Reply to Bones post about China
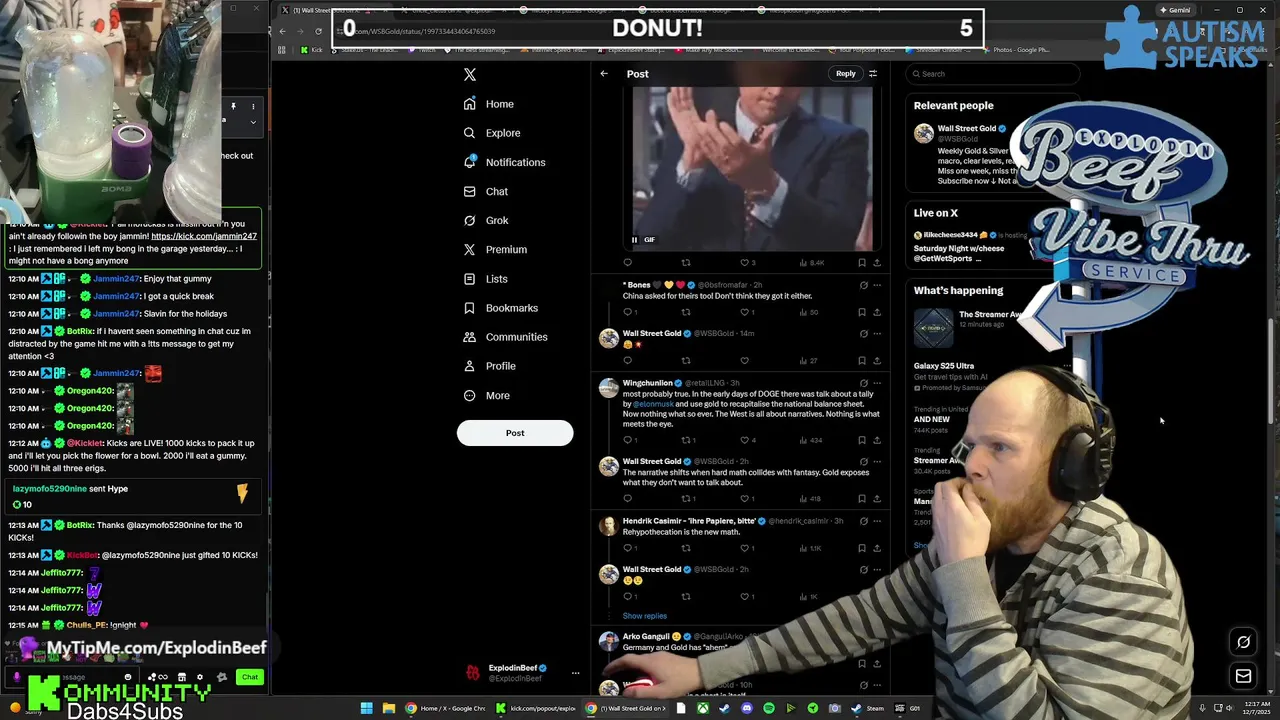The height and width of the screenshot is (720, 1280). tap(630, 312)
